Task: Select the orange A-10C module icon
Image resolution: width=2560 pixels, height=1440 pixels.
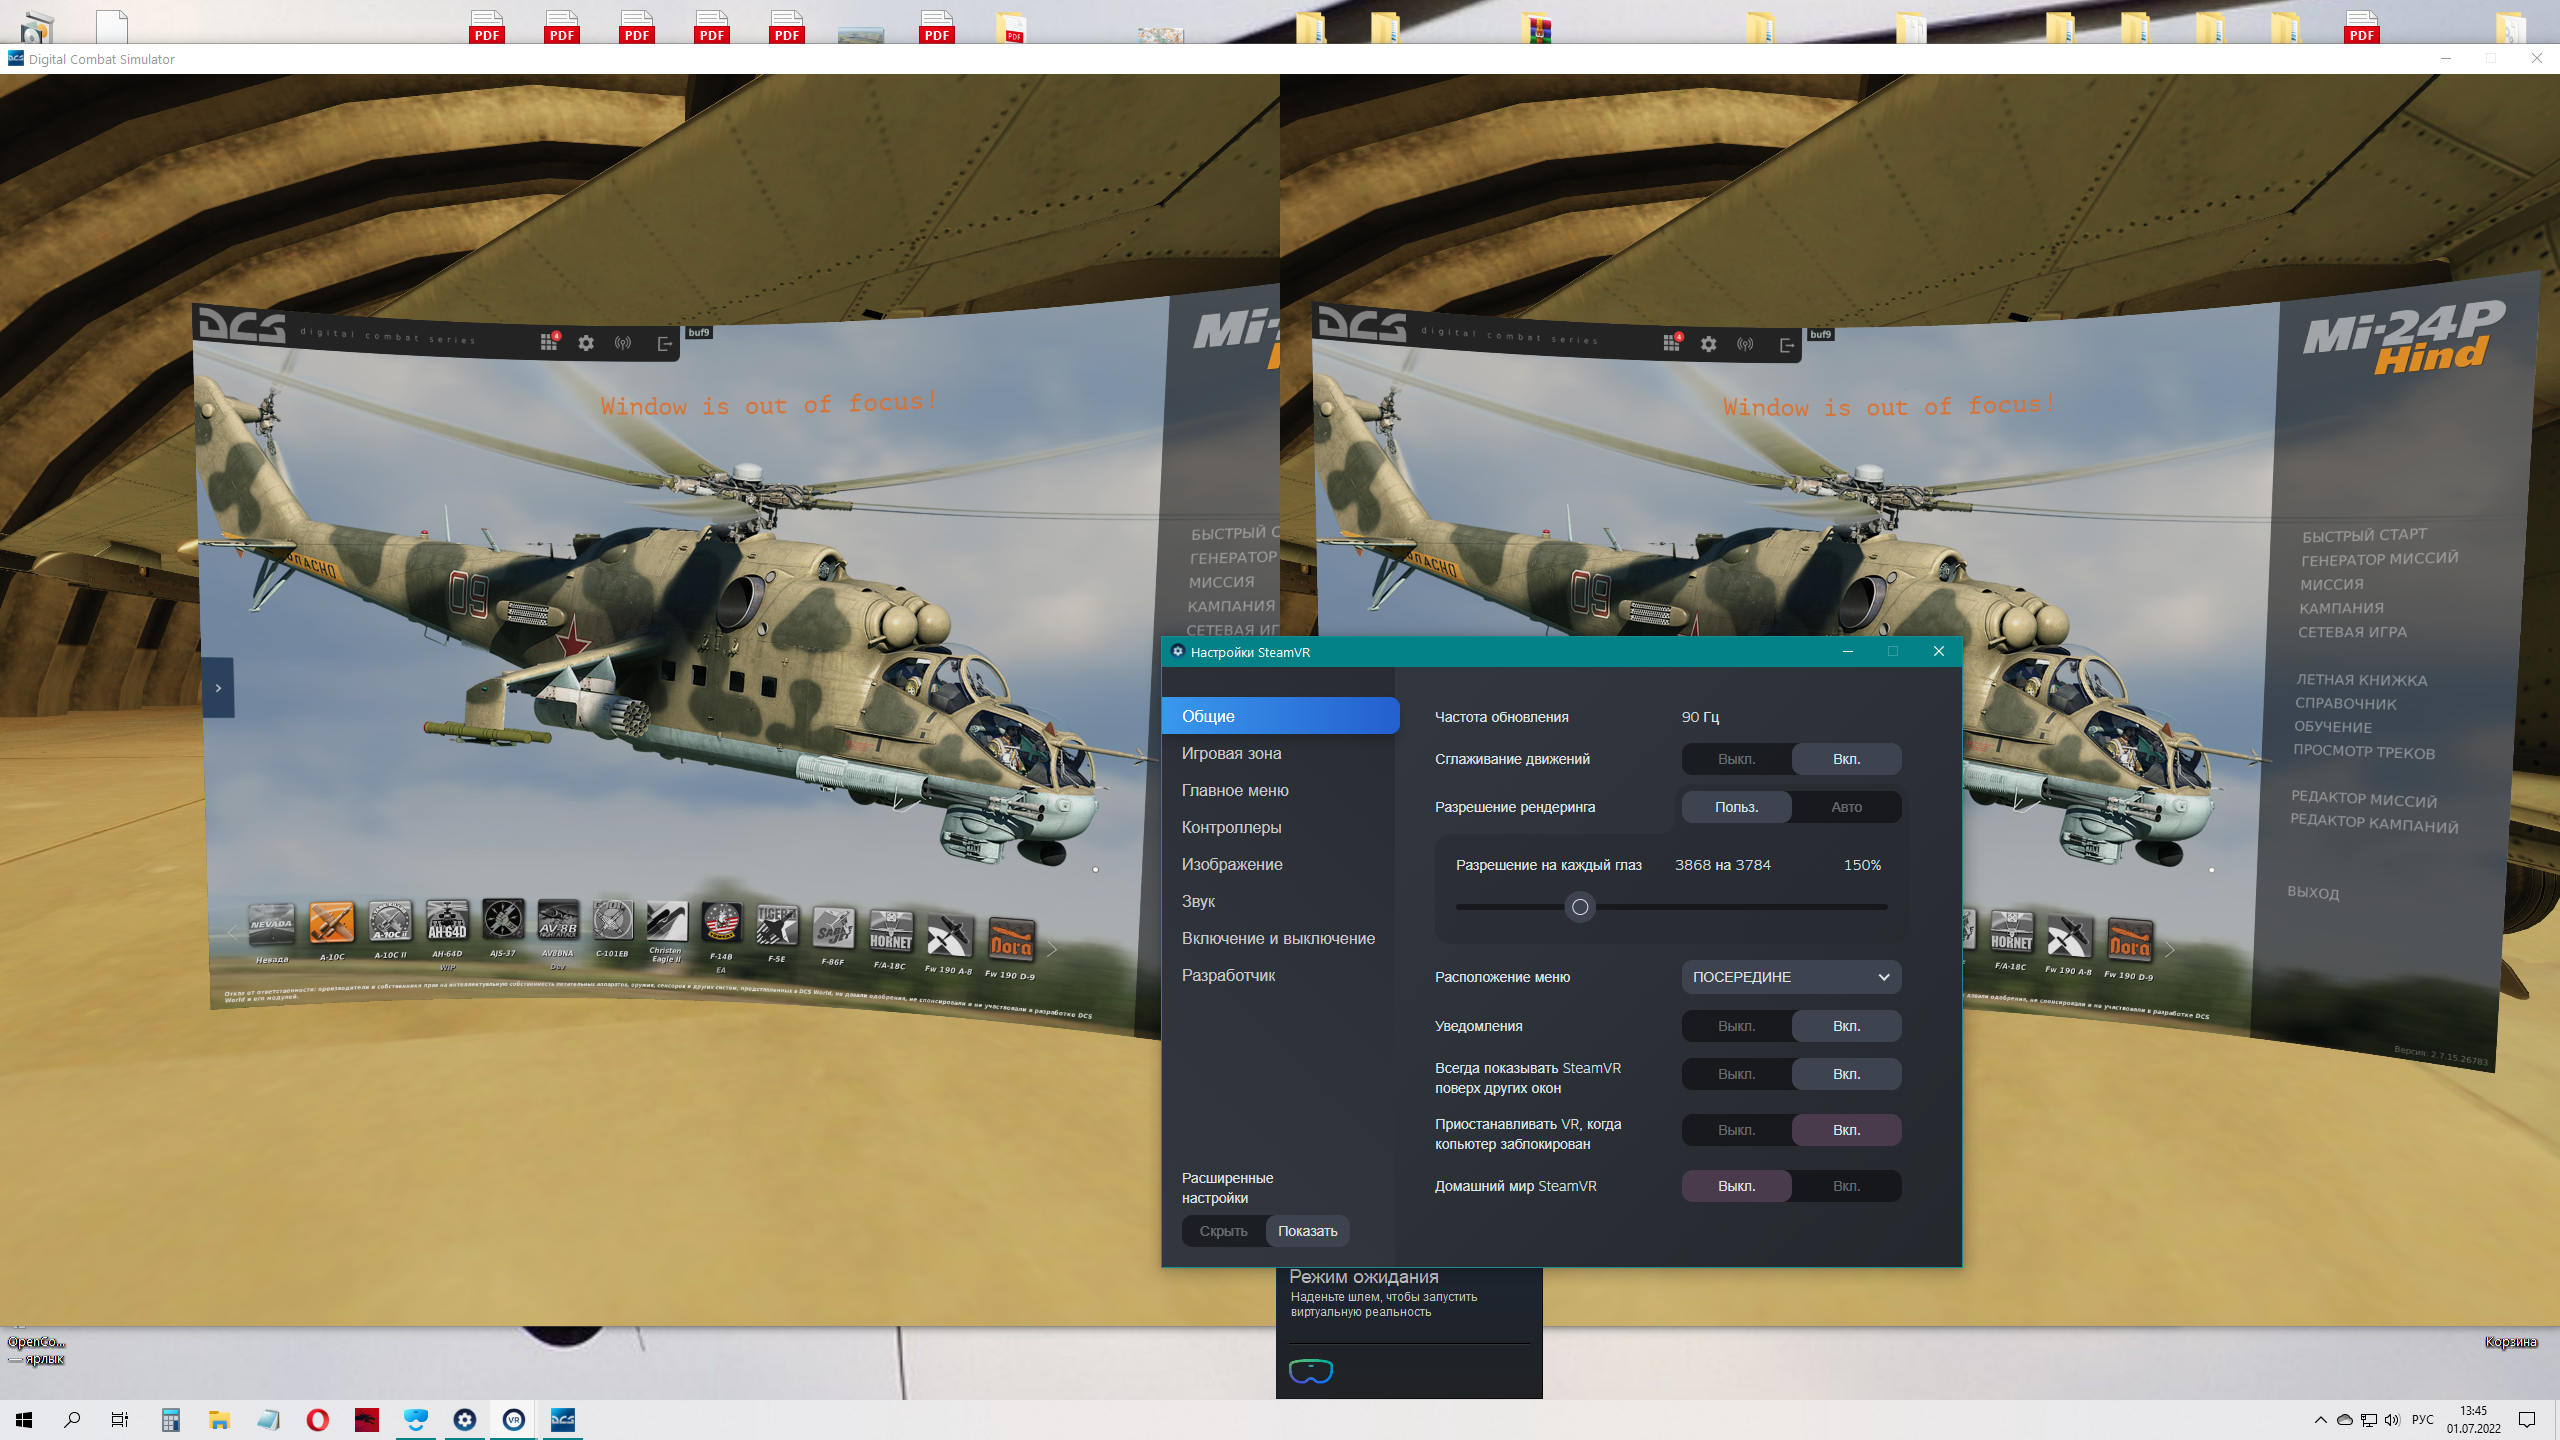Action: tap(331, 922)
